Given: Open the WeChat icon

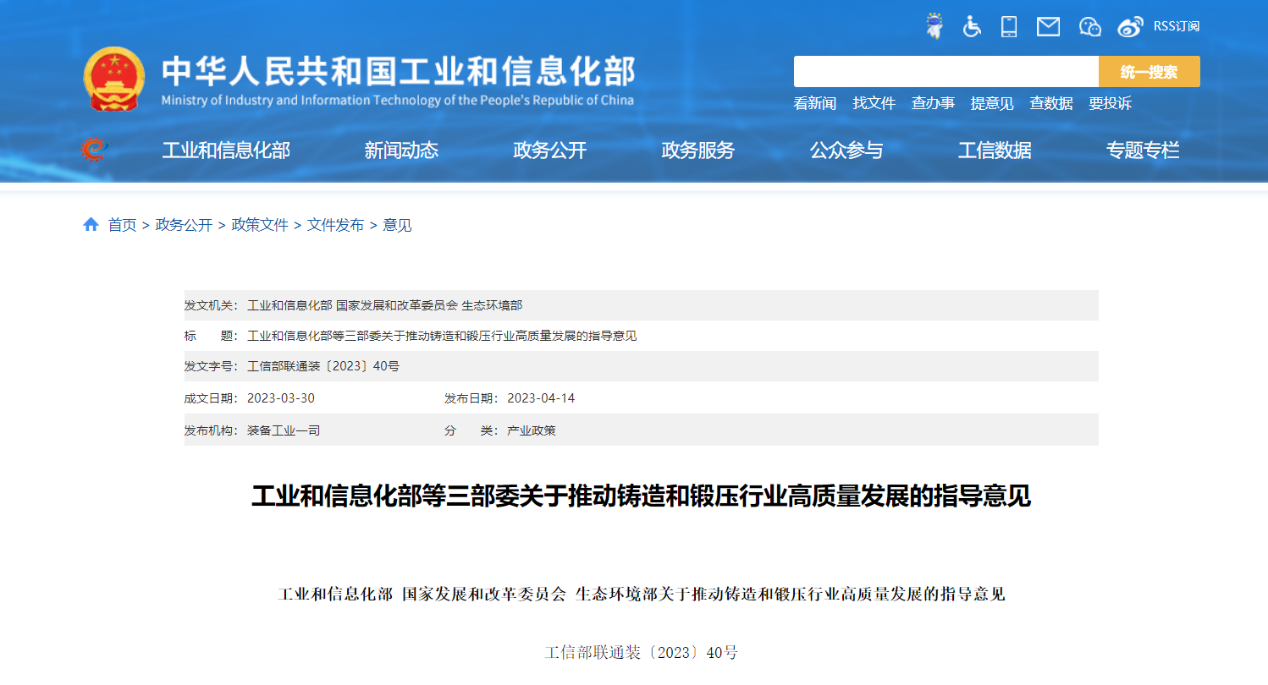Looking at the screenshot, I should [x=1090, y=27].
